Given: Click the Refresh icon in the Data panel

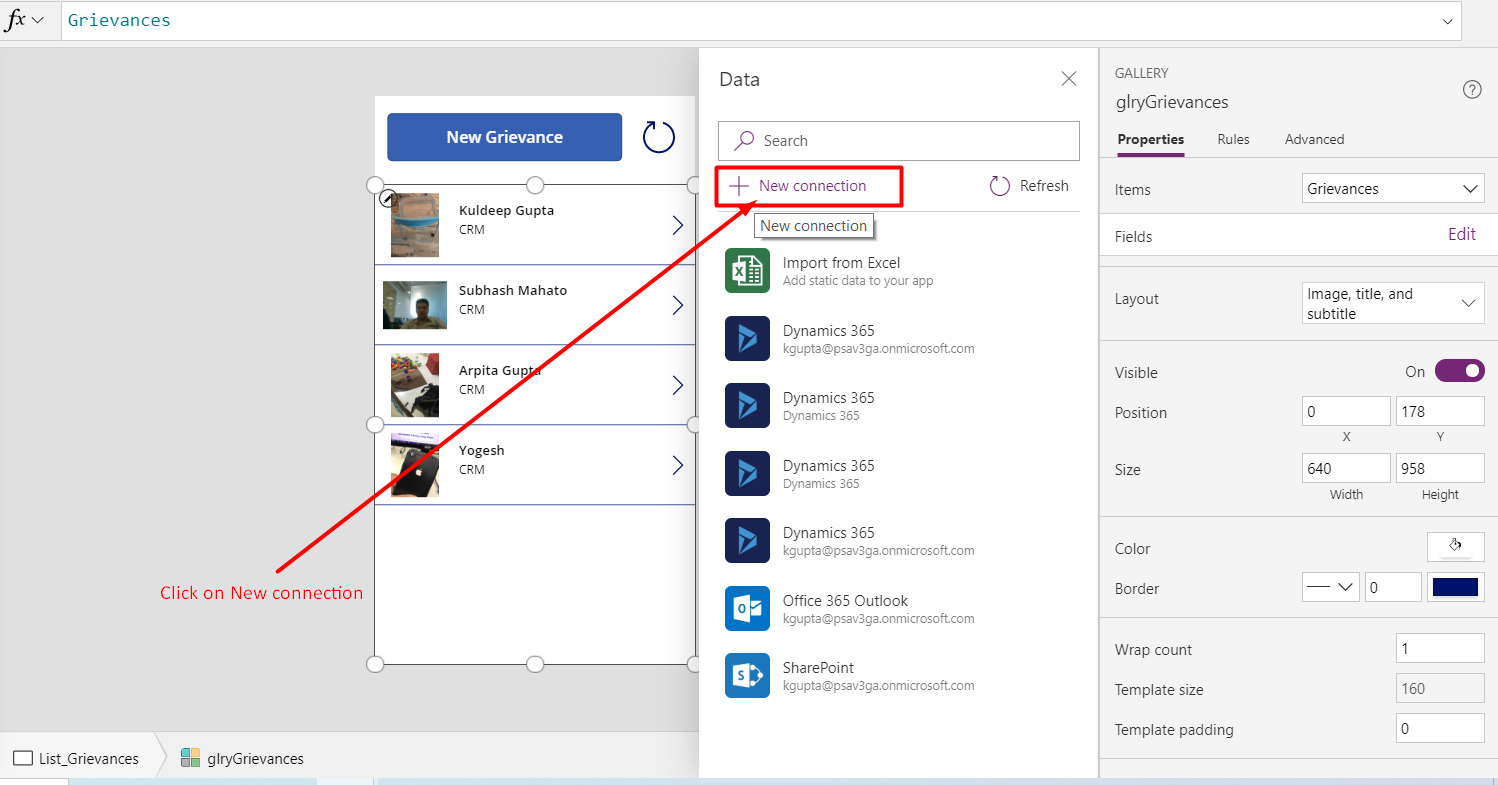Looking at the screenshot, I should point(1000,186).
